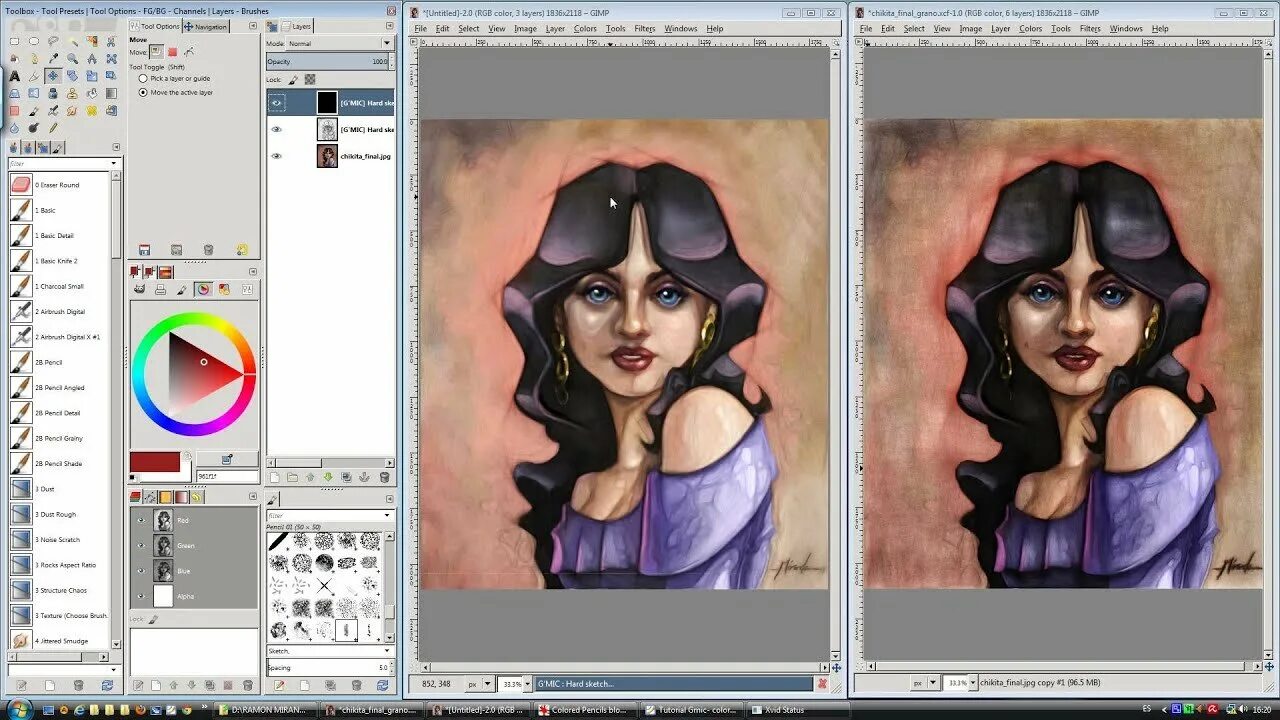
Task: Toggle Alpha channel visibility
Action: [x=140, y=596]
